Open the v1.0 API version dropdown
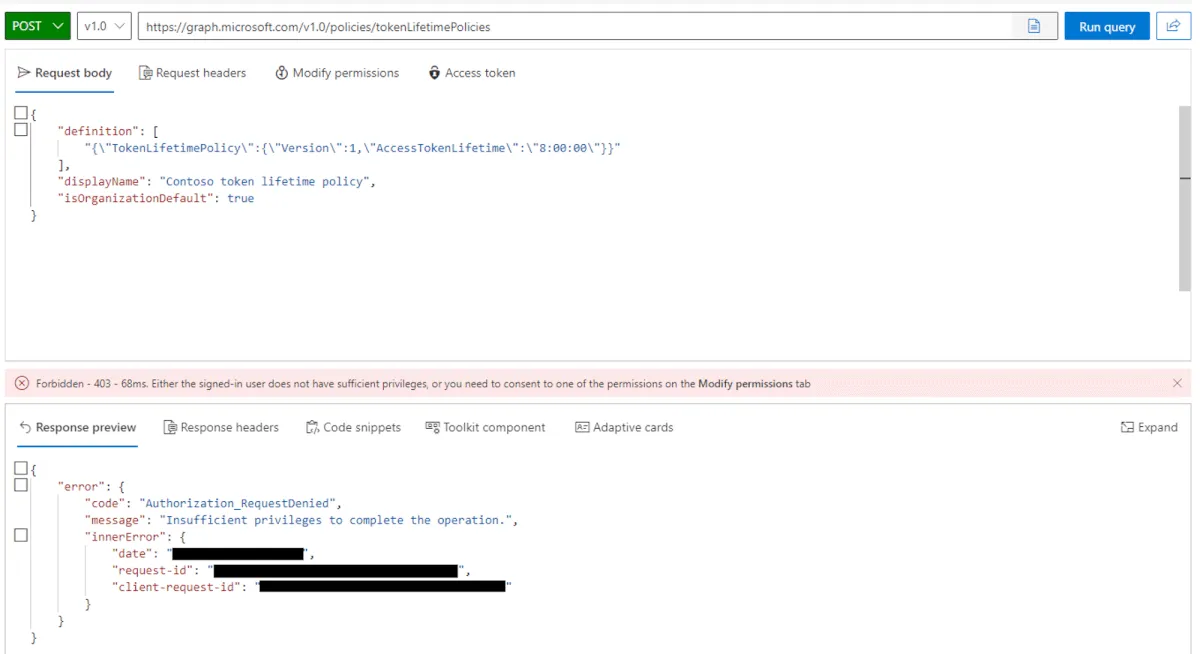Screen dimensions: 1200x654 104,27
